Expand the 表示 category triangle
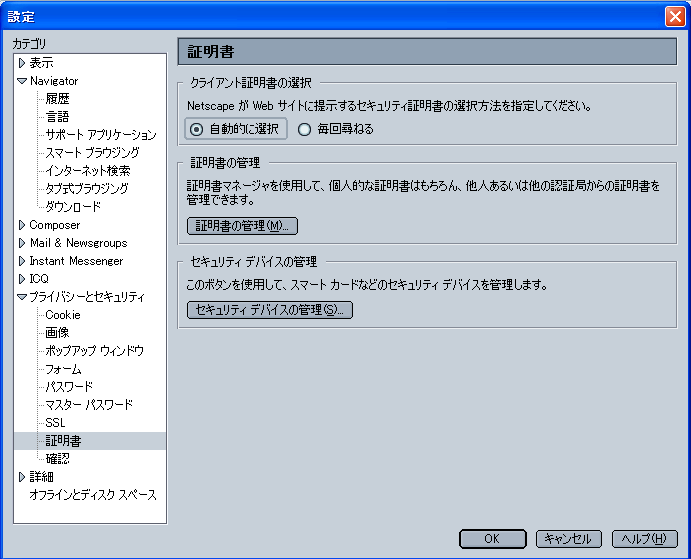This screenshot has width=691, height=559. (x=21, y=63)
